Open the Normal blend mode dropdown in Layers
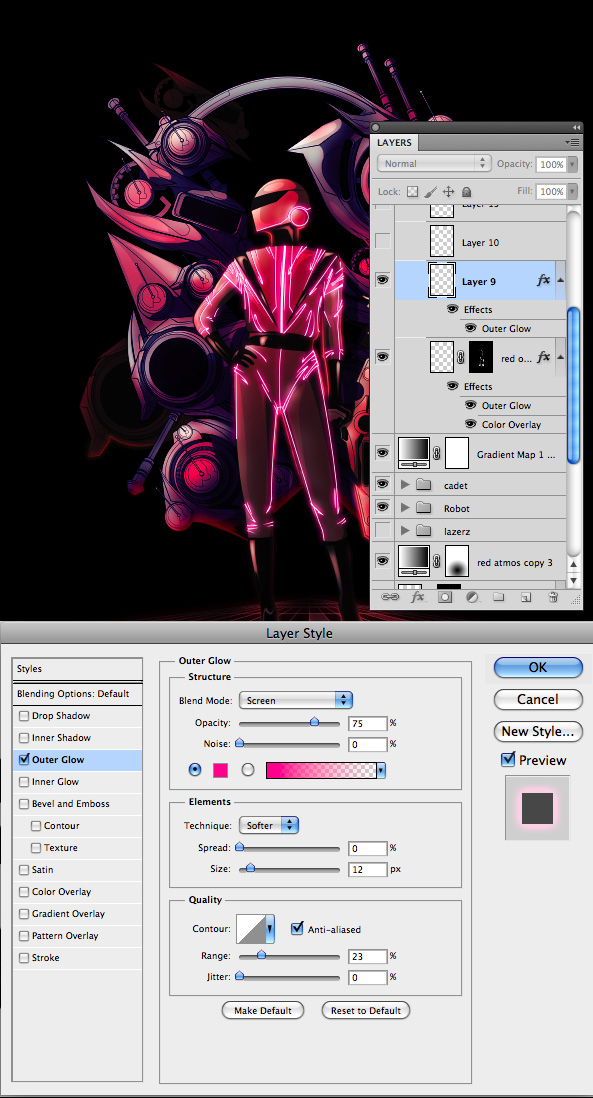The height and width of the screenshot is (1098, 593). point(433,163)
